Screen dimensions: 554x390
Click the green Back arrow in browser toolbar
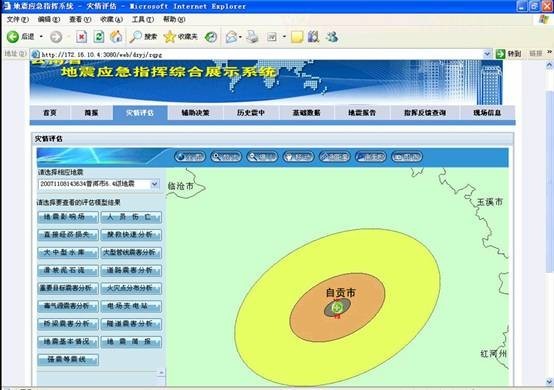pos(13,36)
